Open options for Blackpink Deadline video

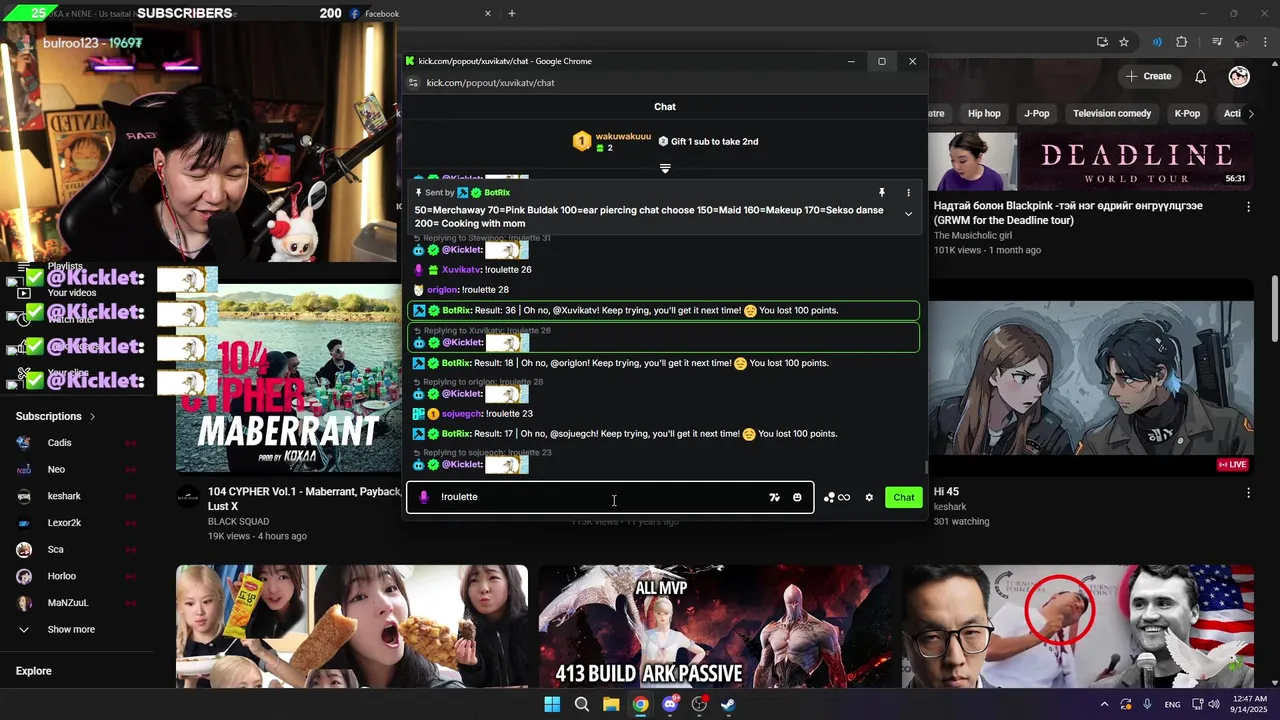pos(1248,207)
